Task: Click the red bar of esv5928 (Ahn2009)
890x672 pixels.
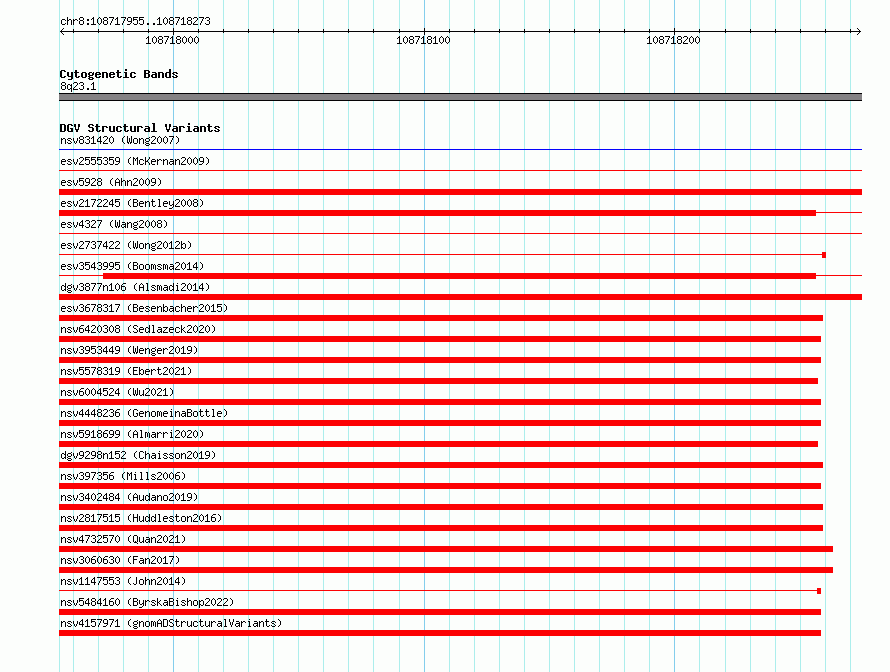Action: (x=460, y=192)
